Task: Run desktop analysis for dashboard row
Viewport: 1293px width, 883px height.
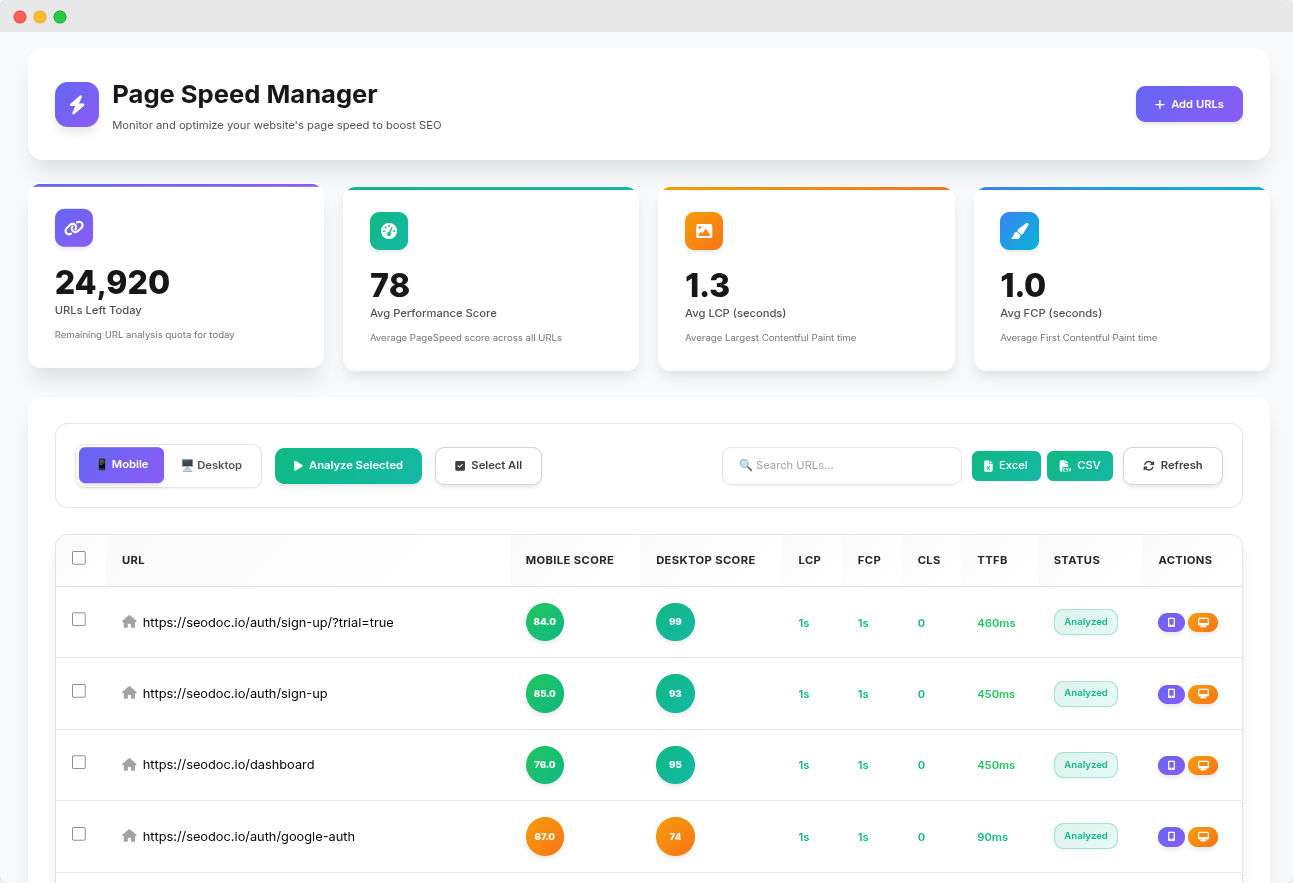Action: tap(1203, 765)
